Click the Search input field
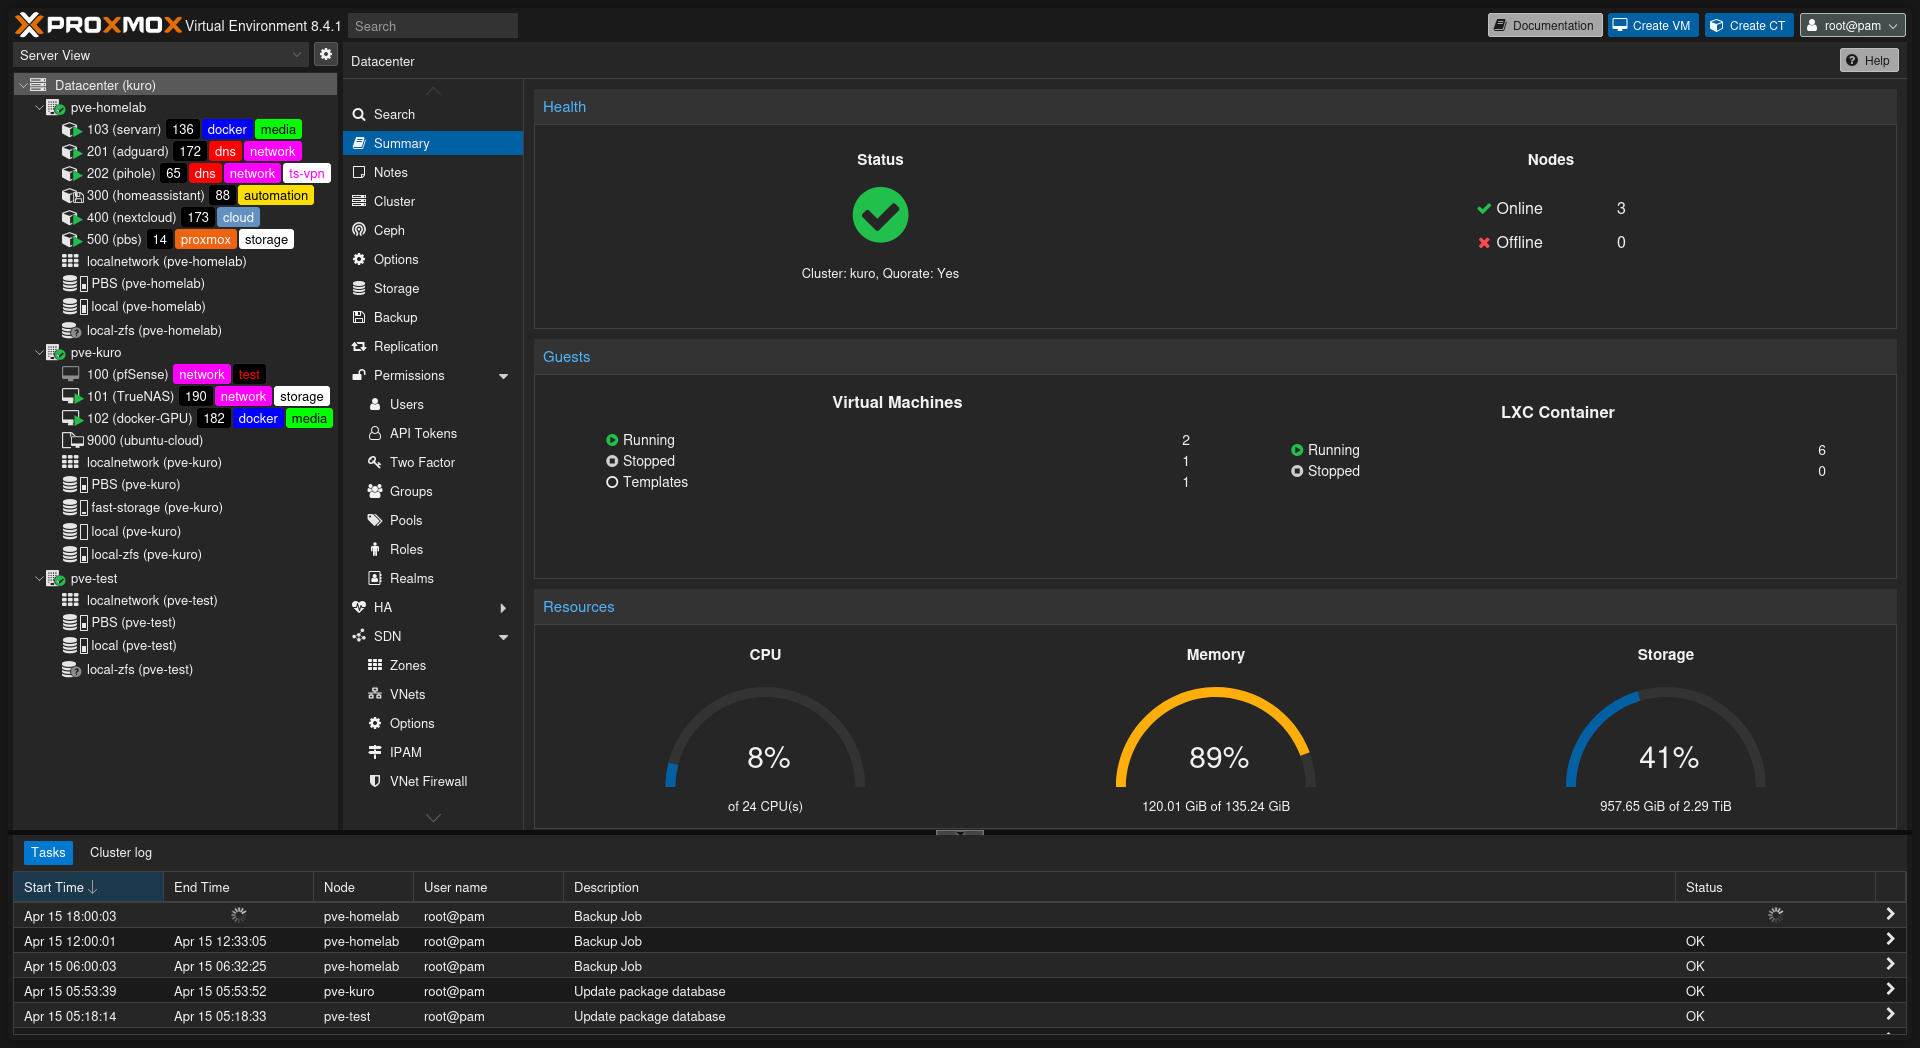The image size is (1920, 1048). (432, 25)
